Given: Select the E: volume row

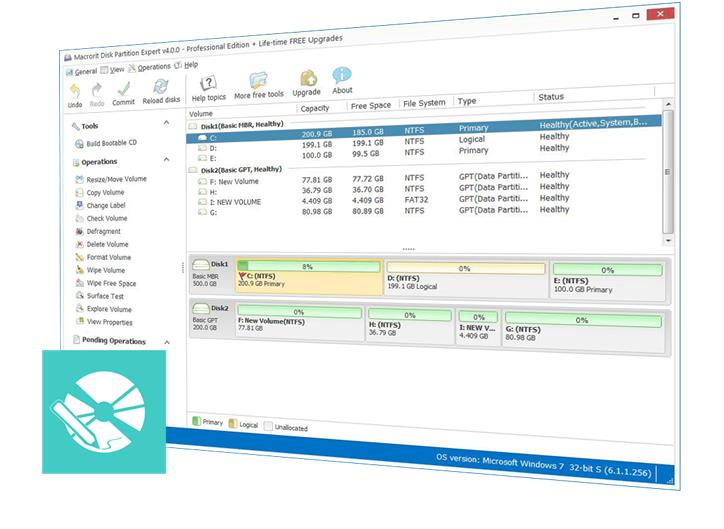Looking at the screenshot, I should [x=424, y=154].
